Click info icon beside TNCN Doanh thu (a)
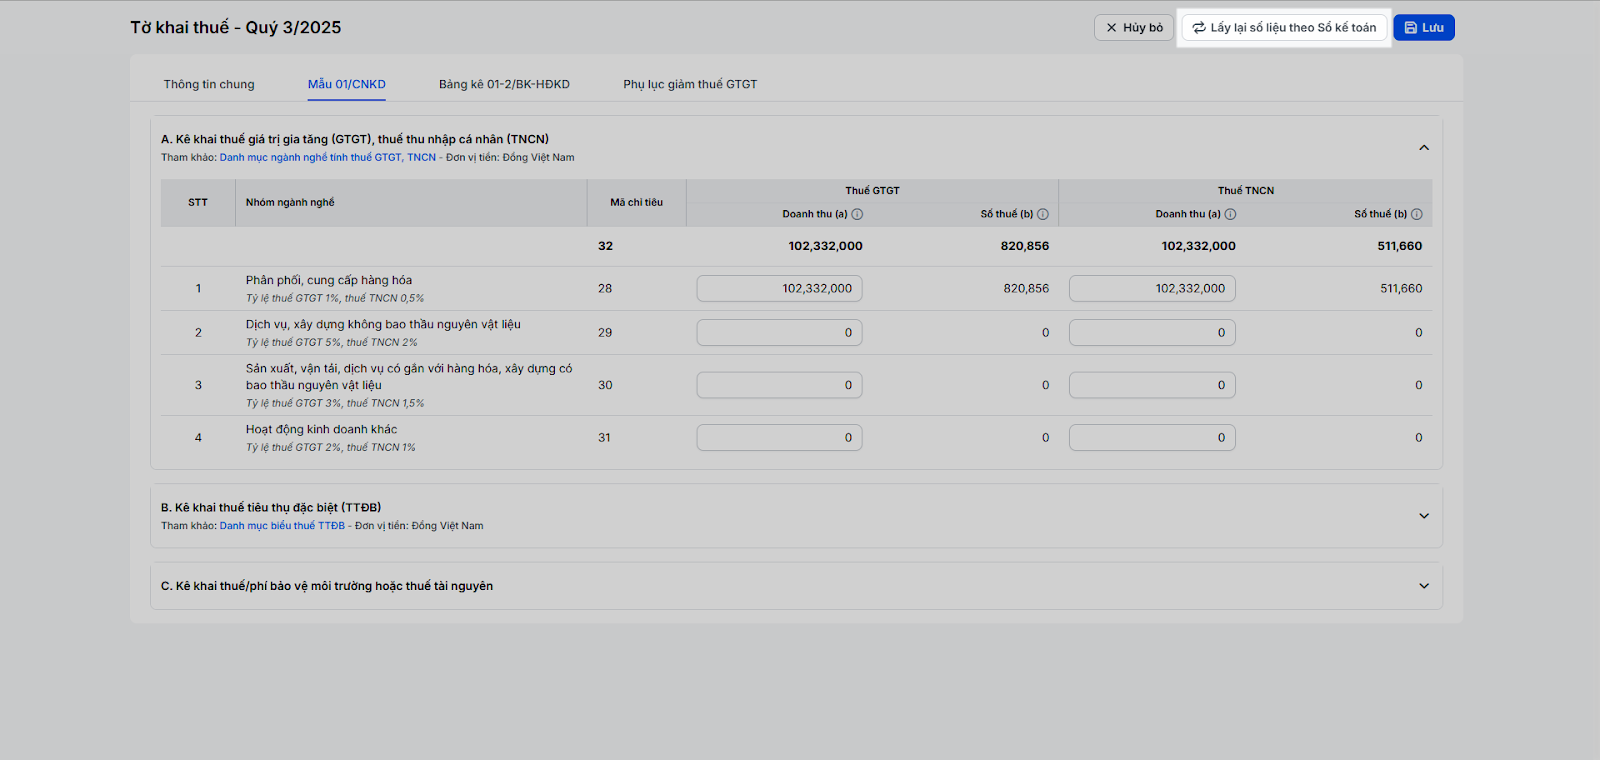 pyautogui.click(x=1230, y=214)
